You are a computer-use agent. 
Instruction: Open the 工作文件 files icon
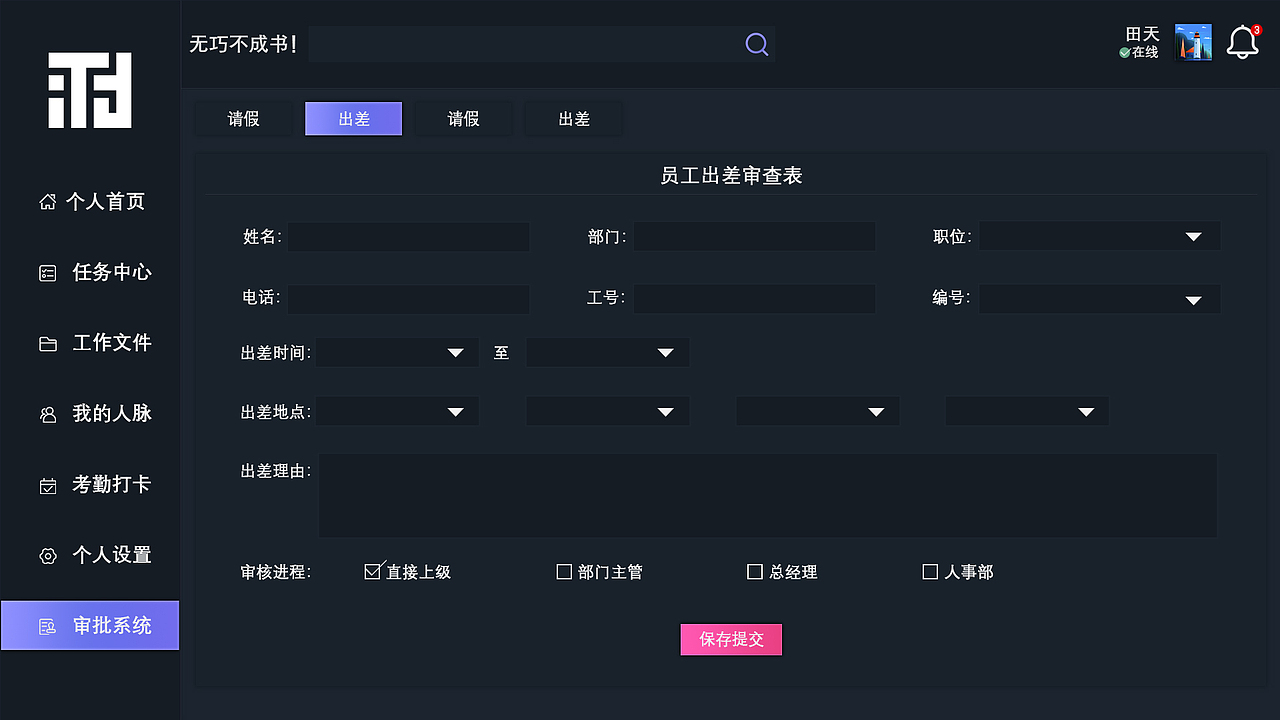coord(47,343)
